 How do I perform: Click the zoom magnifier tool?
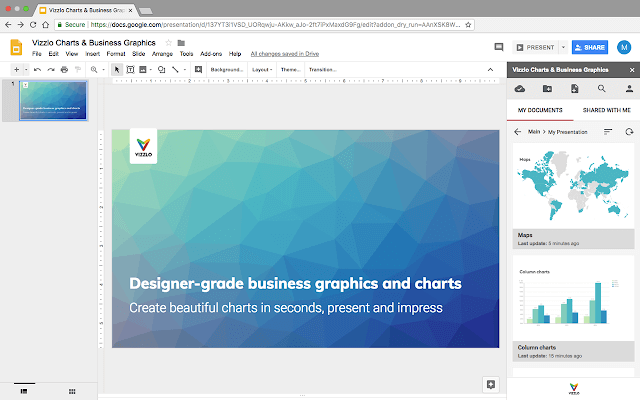point(94,70)
